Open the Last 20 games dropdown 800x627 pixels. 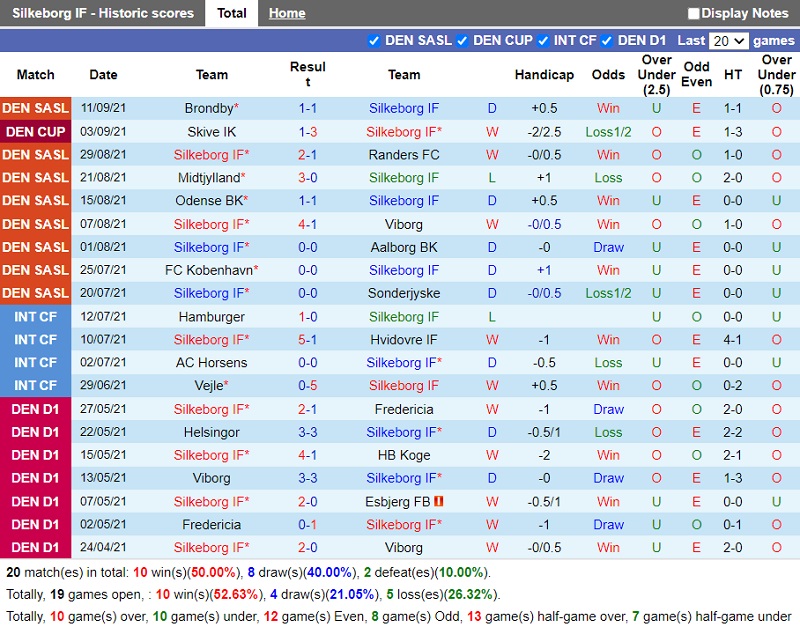(x=727, y=41)
